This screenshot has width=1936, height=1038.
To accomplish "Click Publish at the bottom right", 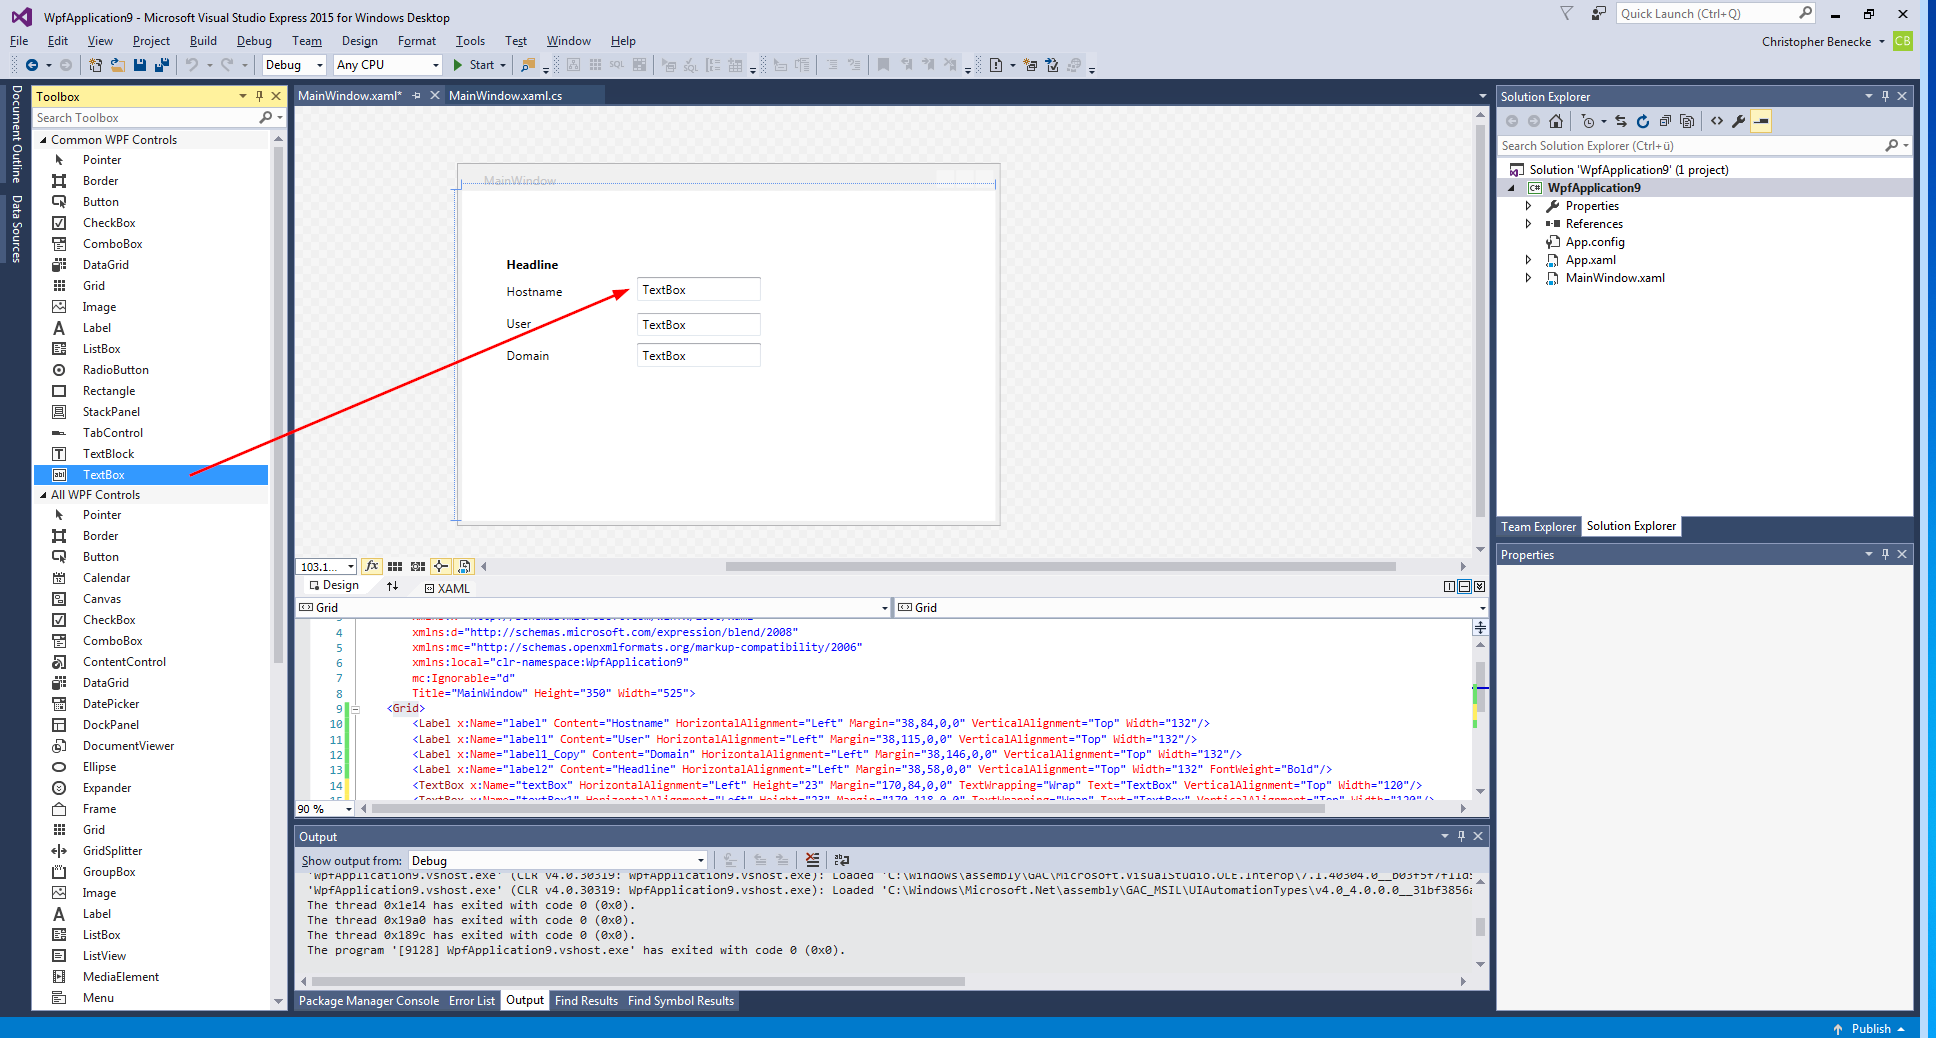I will pyautogui.click(x=1870, y=1028).
